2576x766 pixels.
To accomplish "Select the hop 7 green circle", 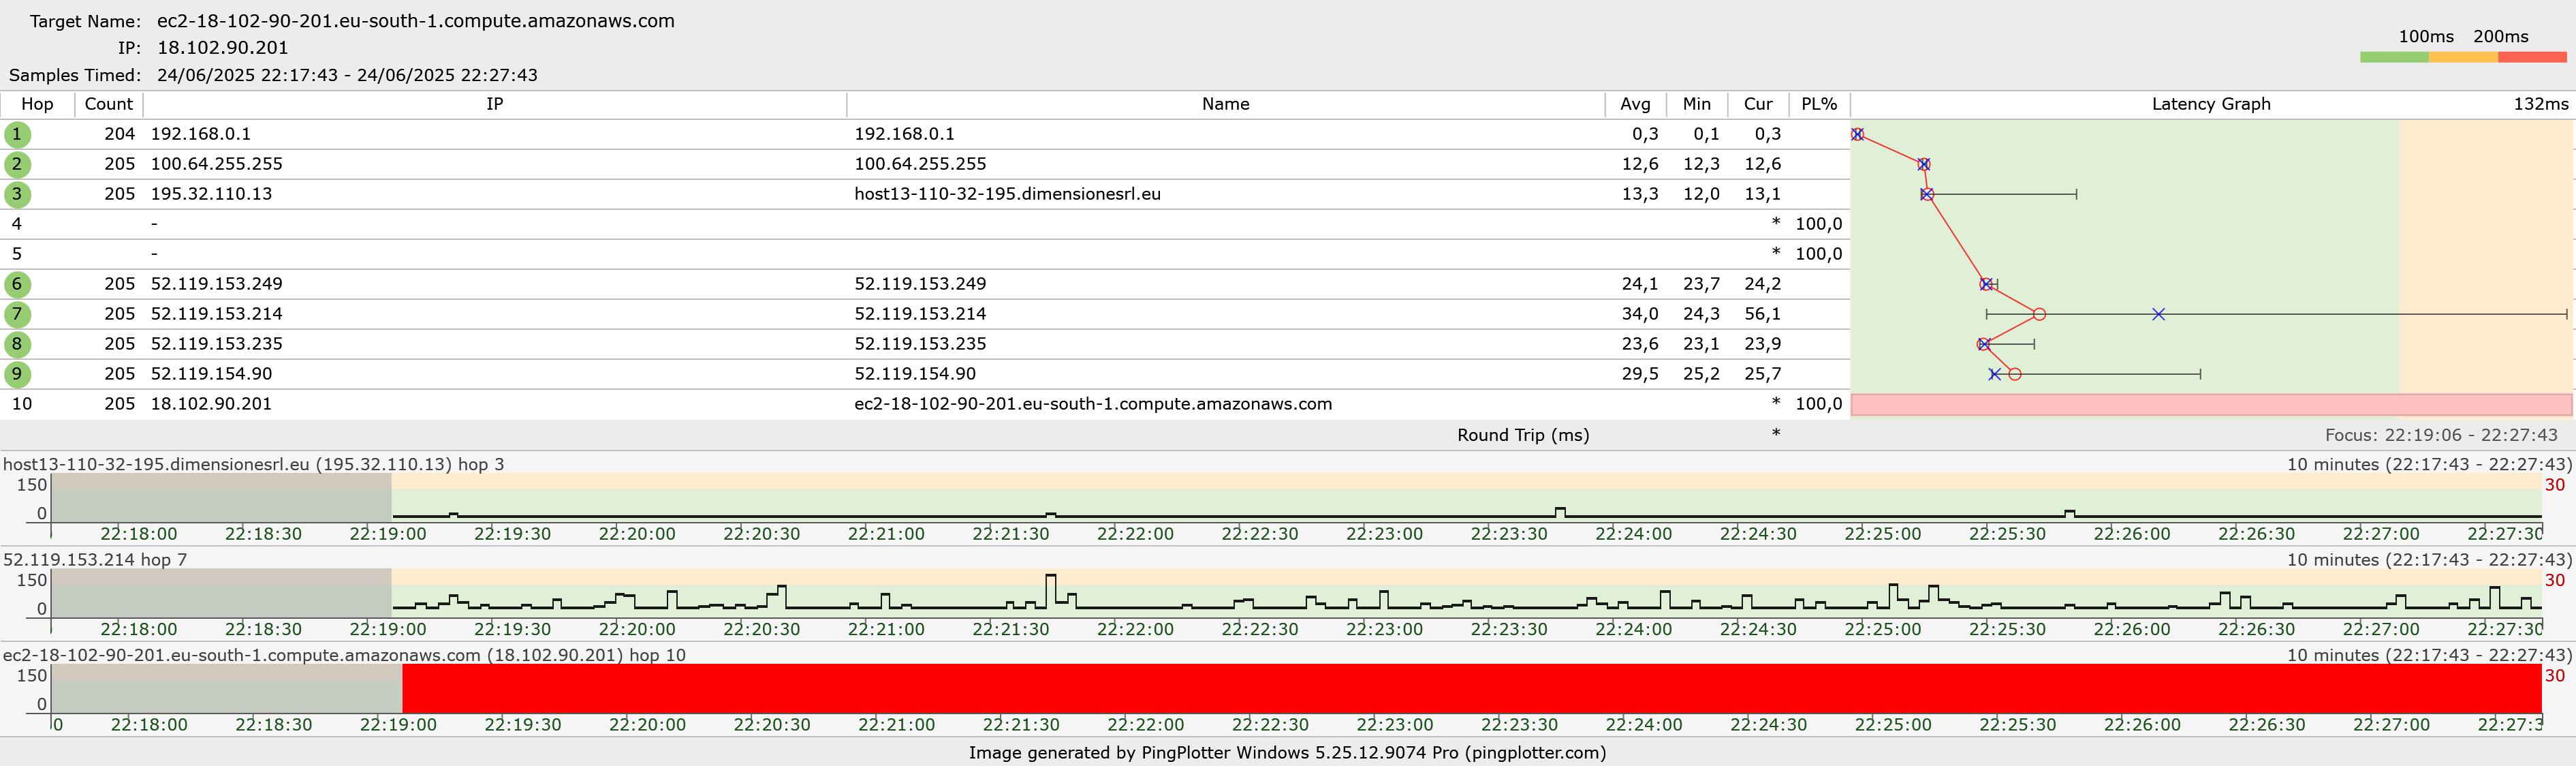I will click(x=17, y=314).
